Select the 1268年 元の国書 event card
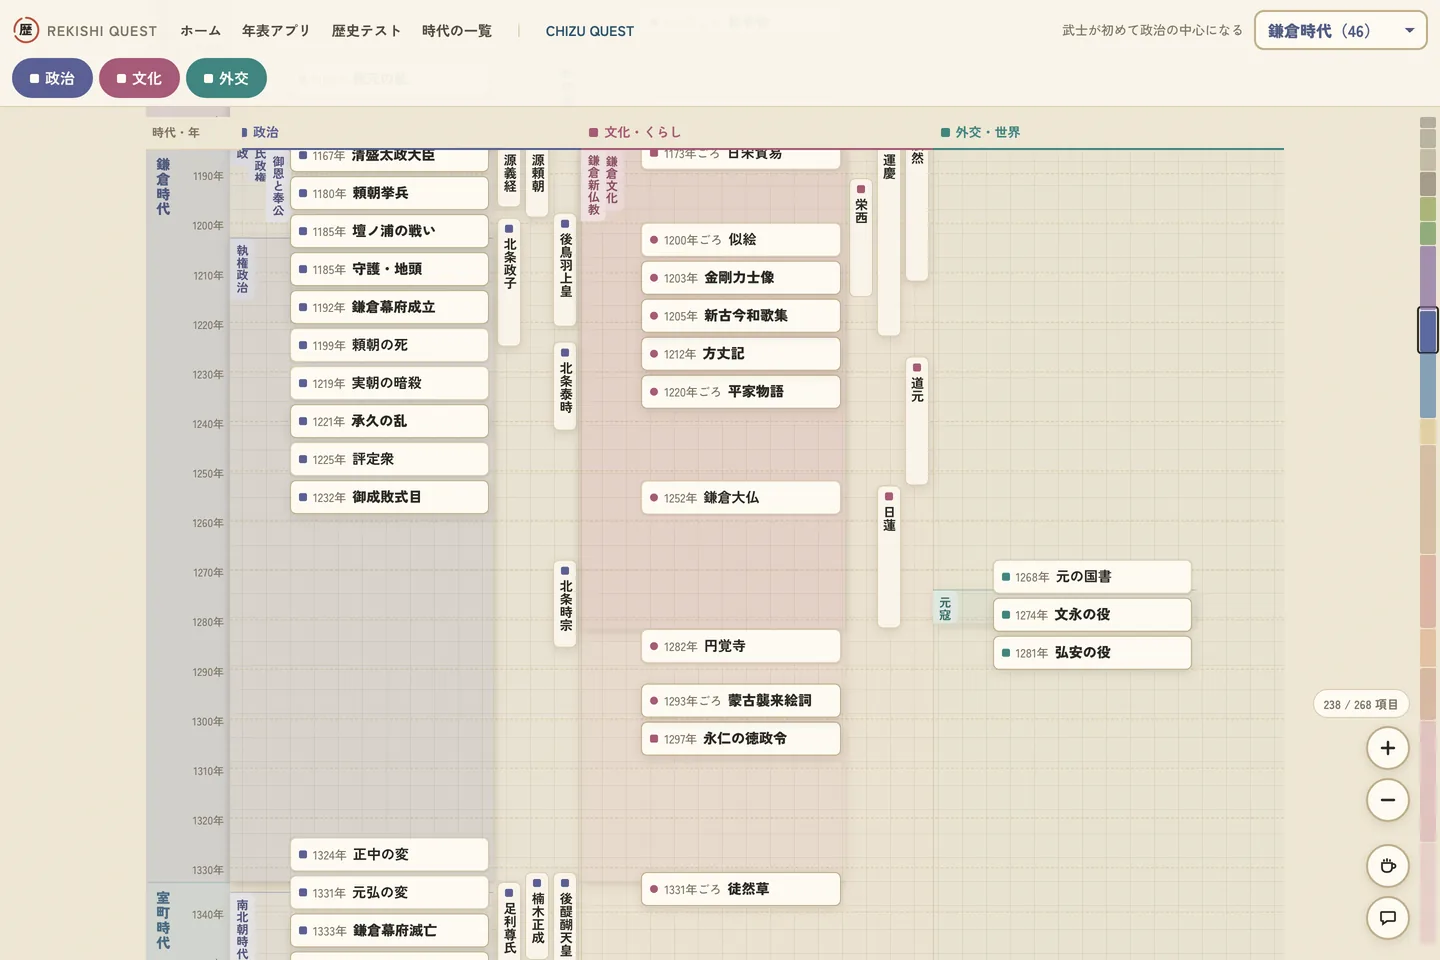1440x960 pixels. coord(1092,576)
